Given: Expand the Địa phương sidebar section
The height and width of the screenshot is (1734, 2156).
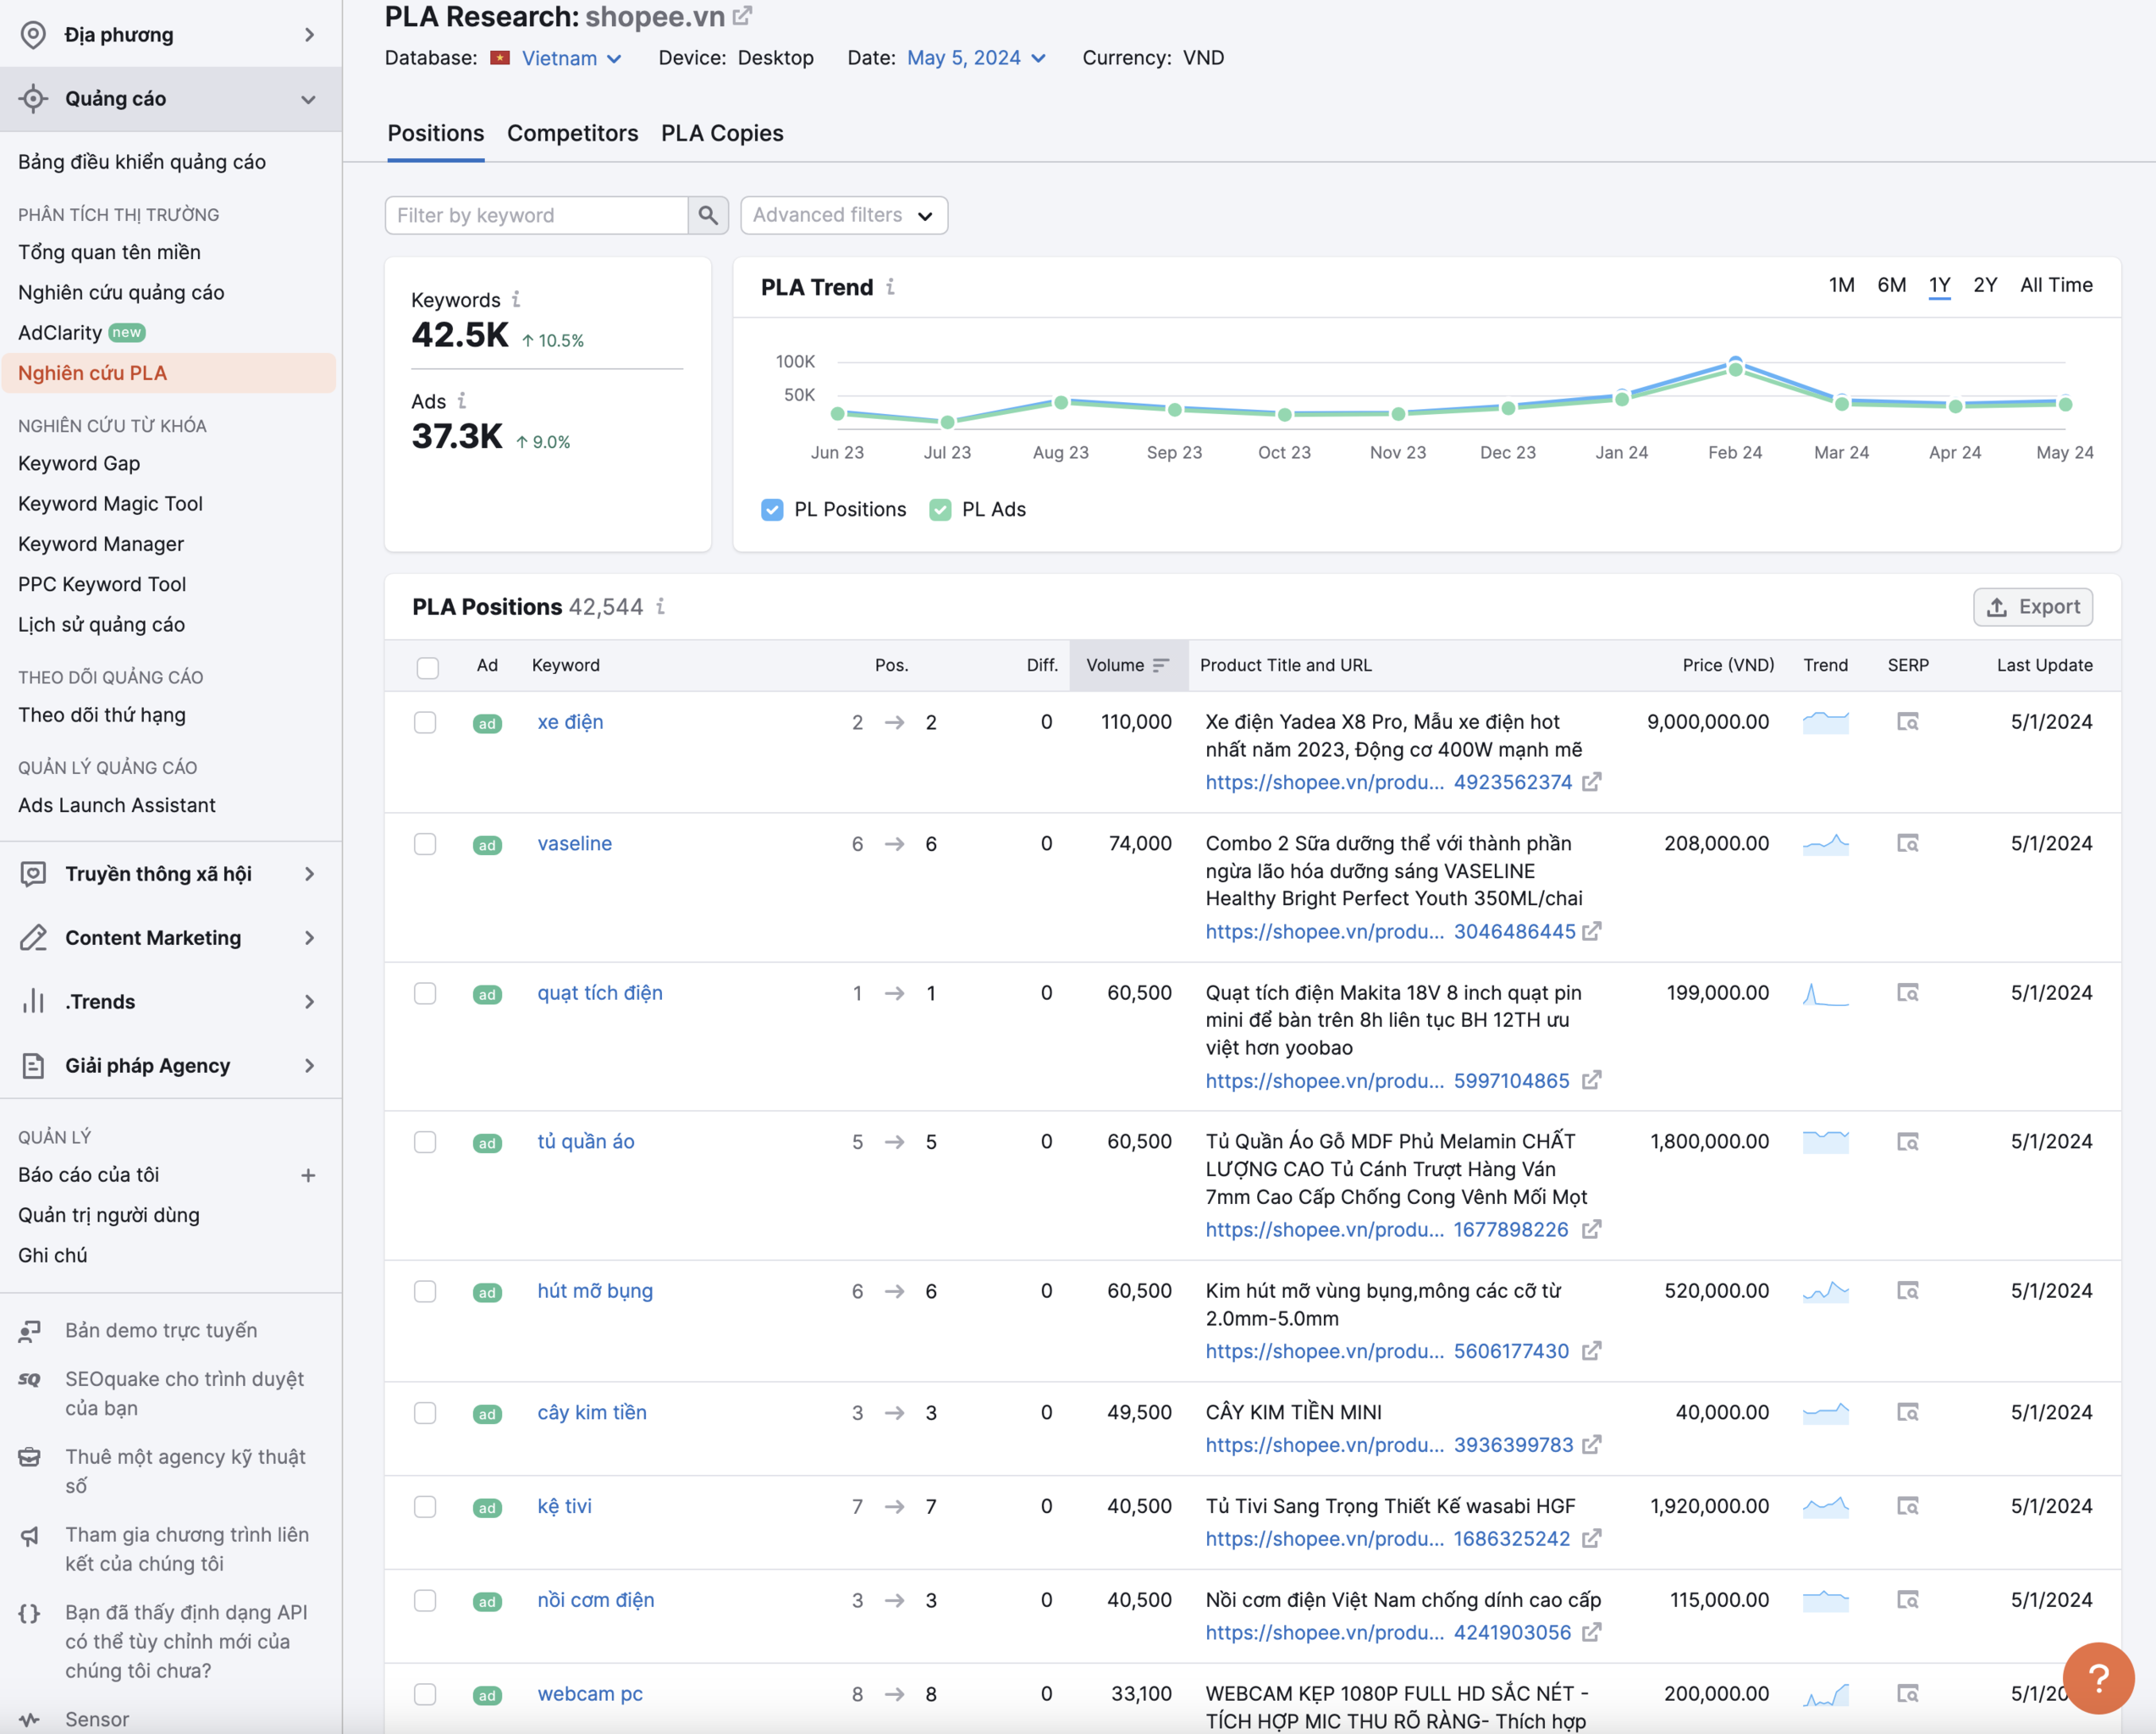Looking at the screenshot, I should pos(309,35).
